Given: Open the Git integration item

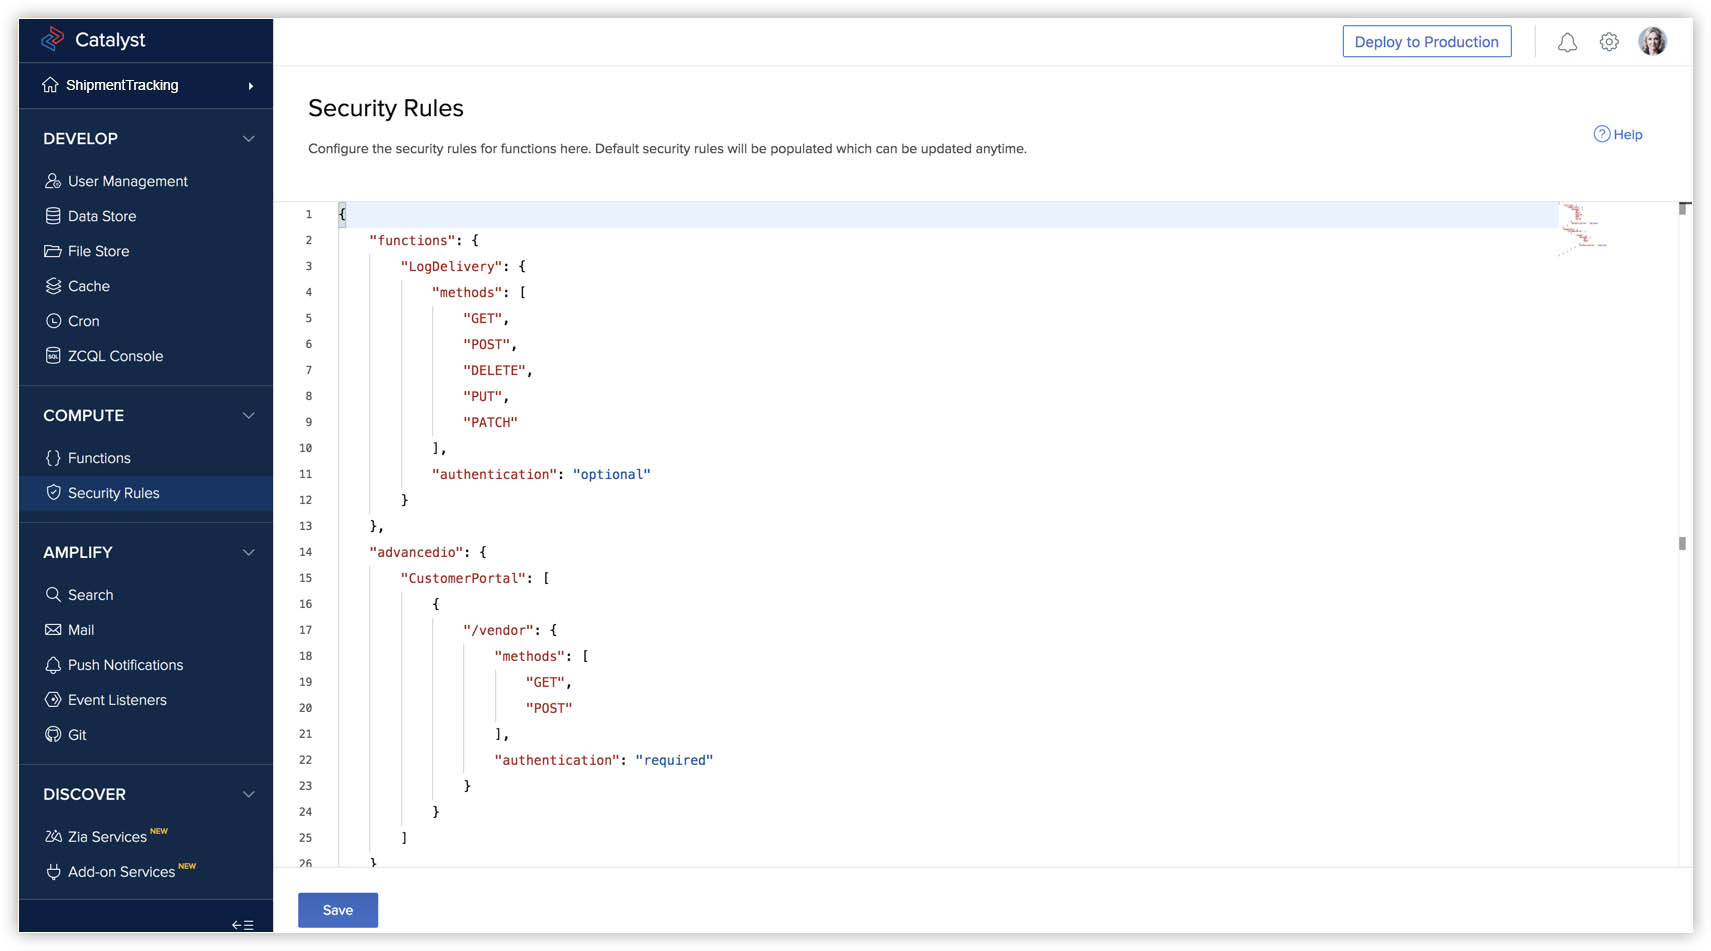Looking at the screenshot, I should click(x=77, y=735).
